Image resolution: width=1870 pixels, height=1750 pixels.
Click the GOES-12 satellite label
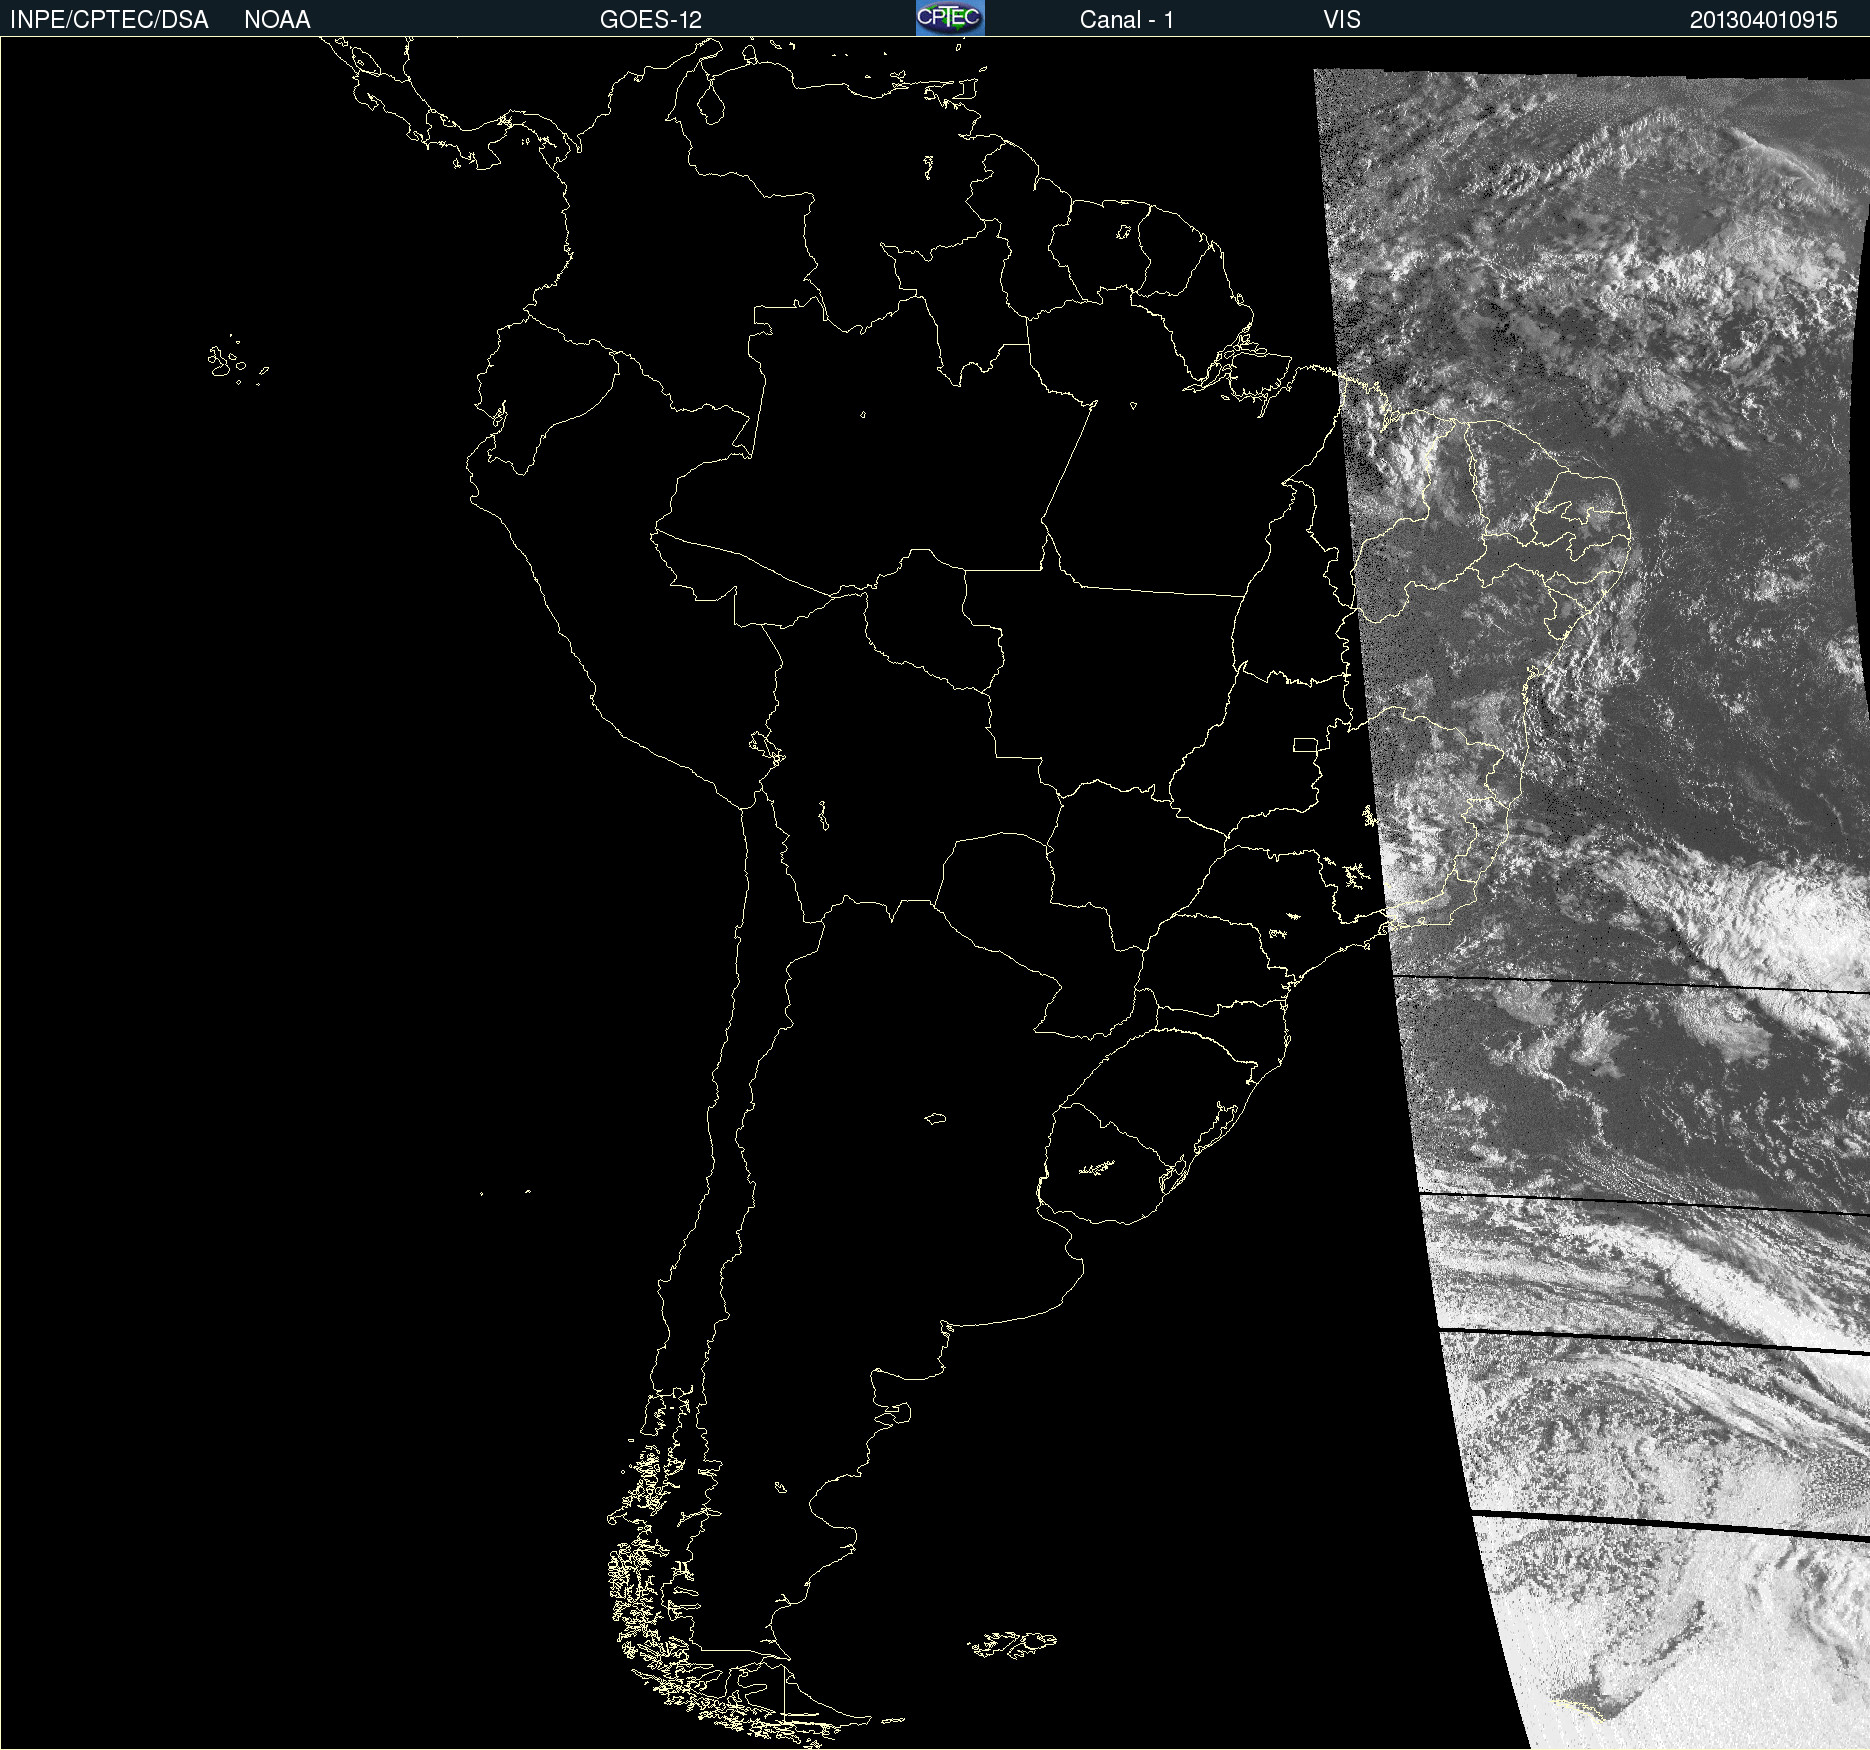(x=651, y=20)
